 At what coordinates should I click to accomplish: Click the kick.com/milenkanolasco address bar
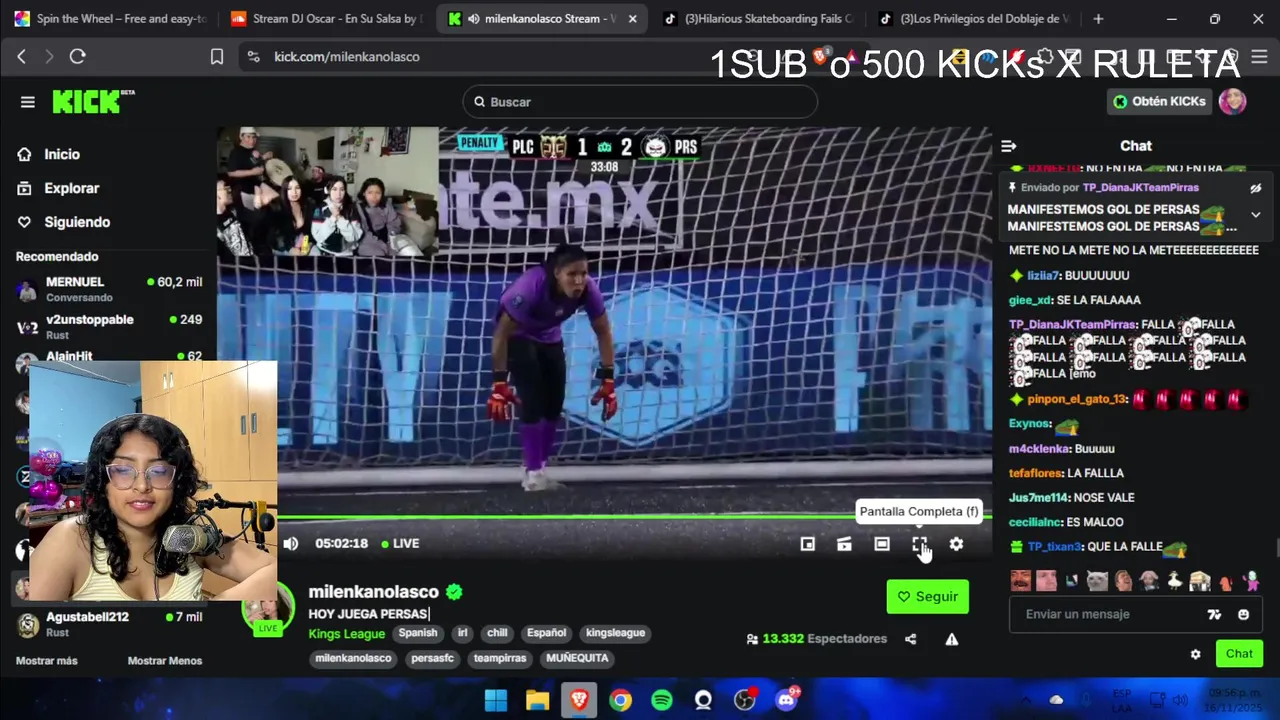(x=347, y=57)
